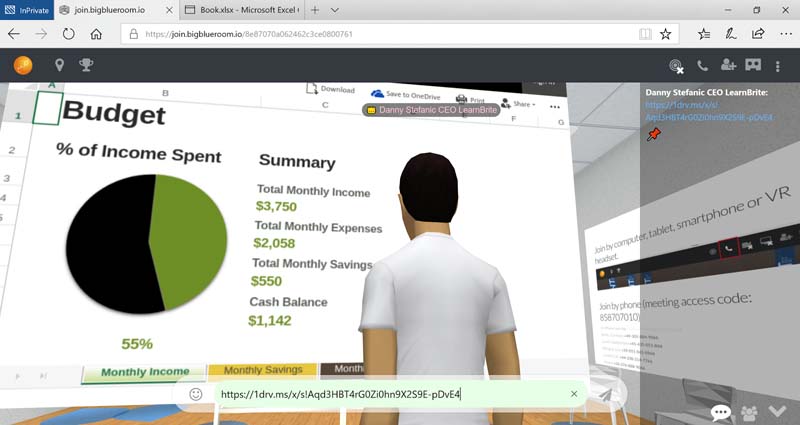Click the red pushpin in chat
This screenshot has height=425, width=800.
(654, 134)
